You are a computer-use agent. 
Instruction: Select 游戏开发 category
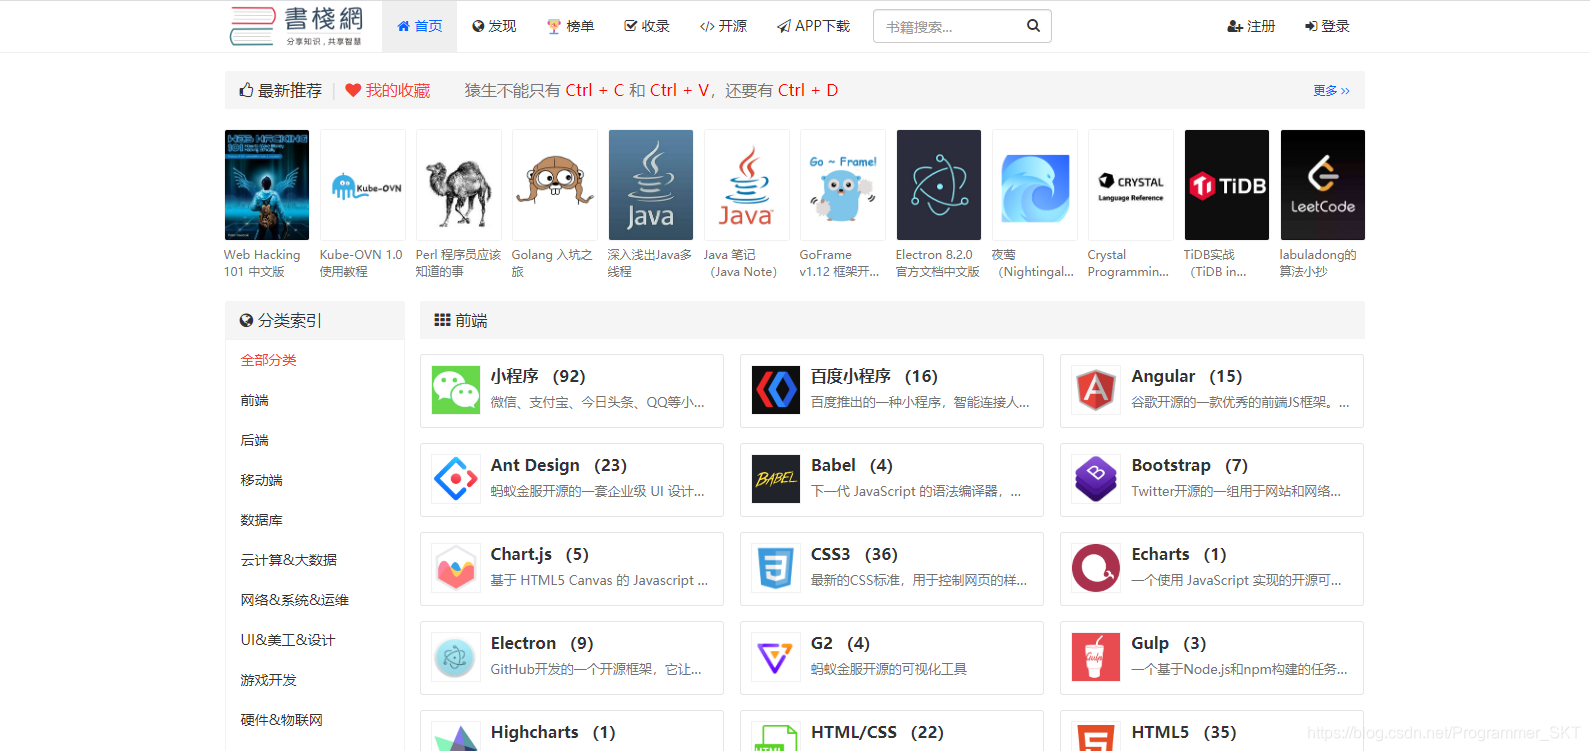tap(268, 680)
